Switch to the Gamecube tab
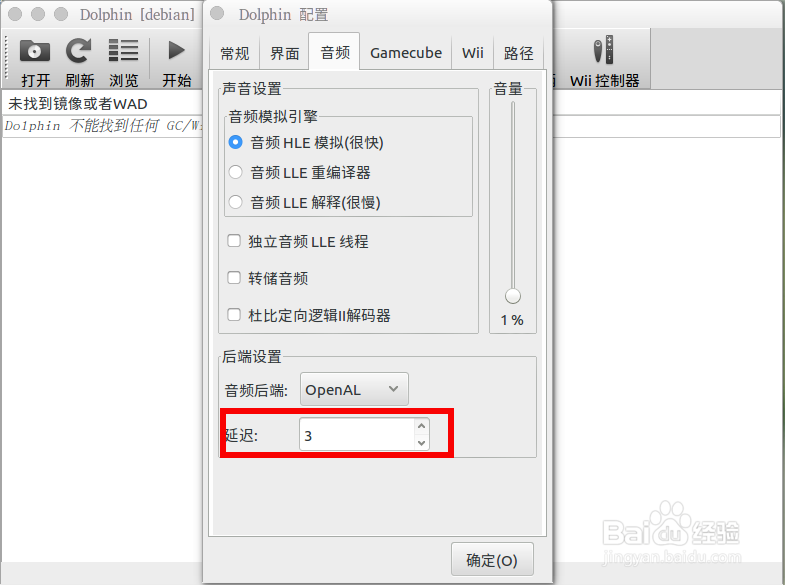The image size is (785, 585). 406,53
